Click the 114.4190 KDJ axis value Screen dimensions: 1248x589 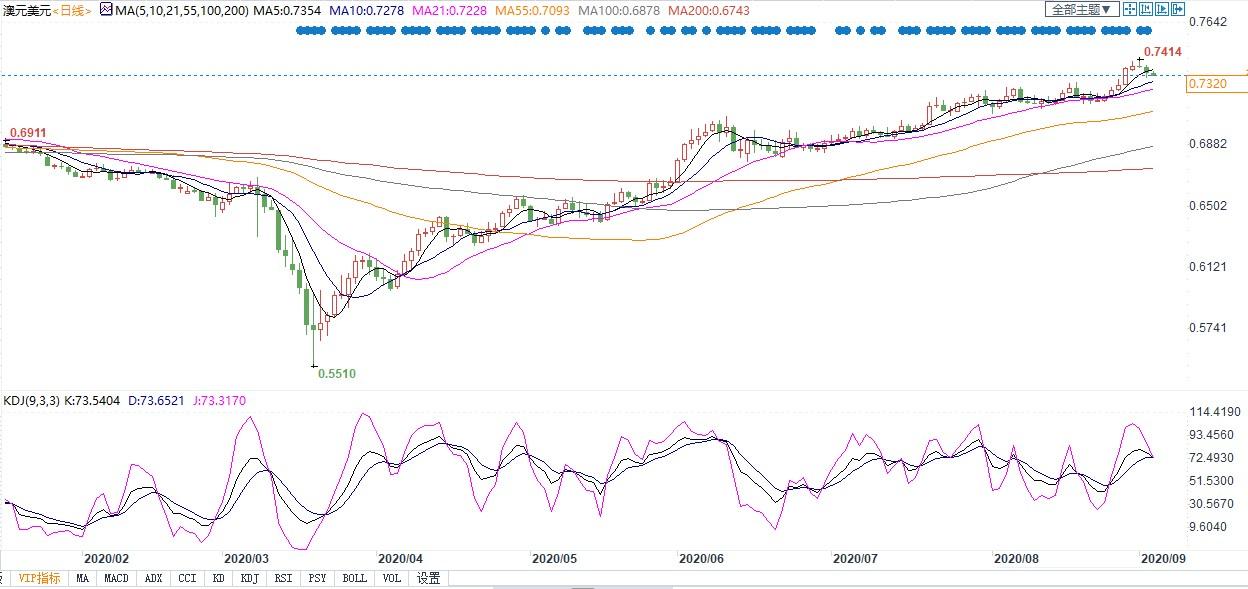point(1213,411)
